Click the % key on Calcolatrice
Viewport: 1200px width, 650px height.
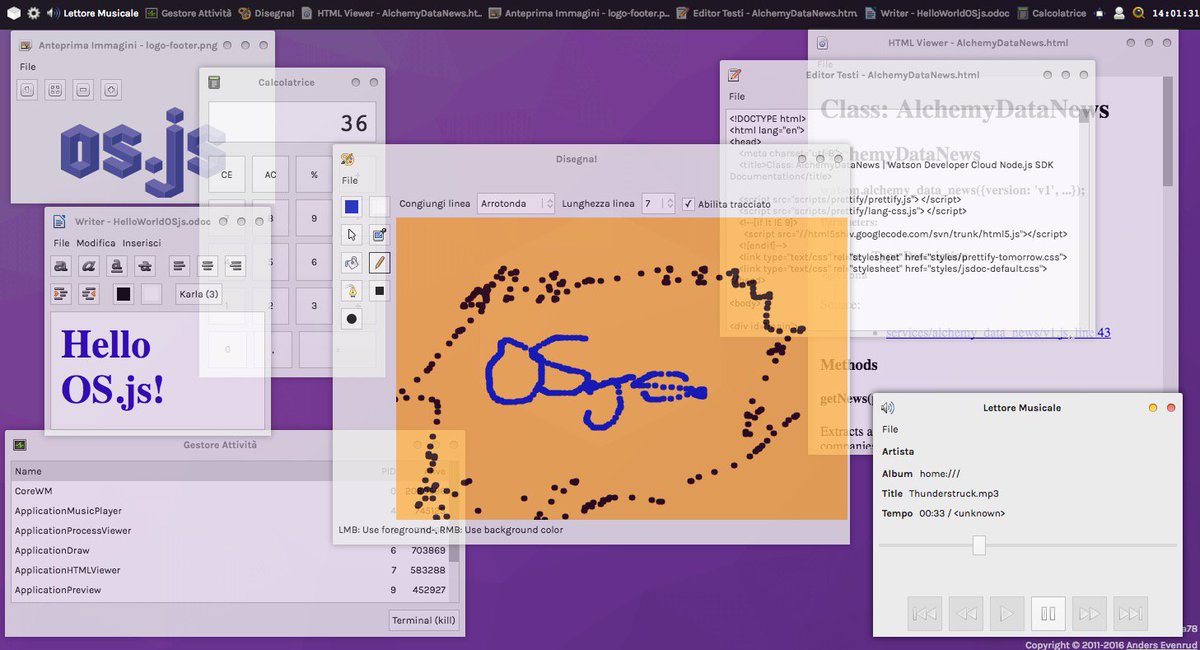(x=314, y=174)
